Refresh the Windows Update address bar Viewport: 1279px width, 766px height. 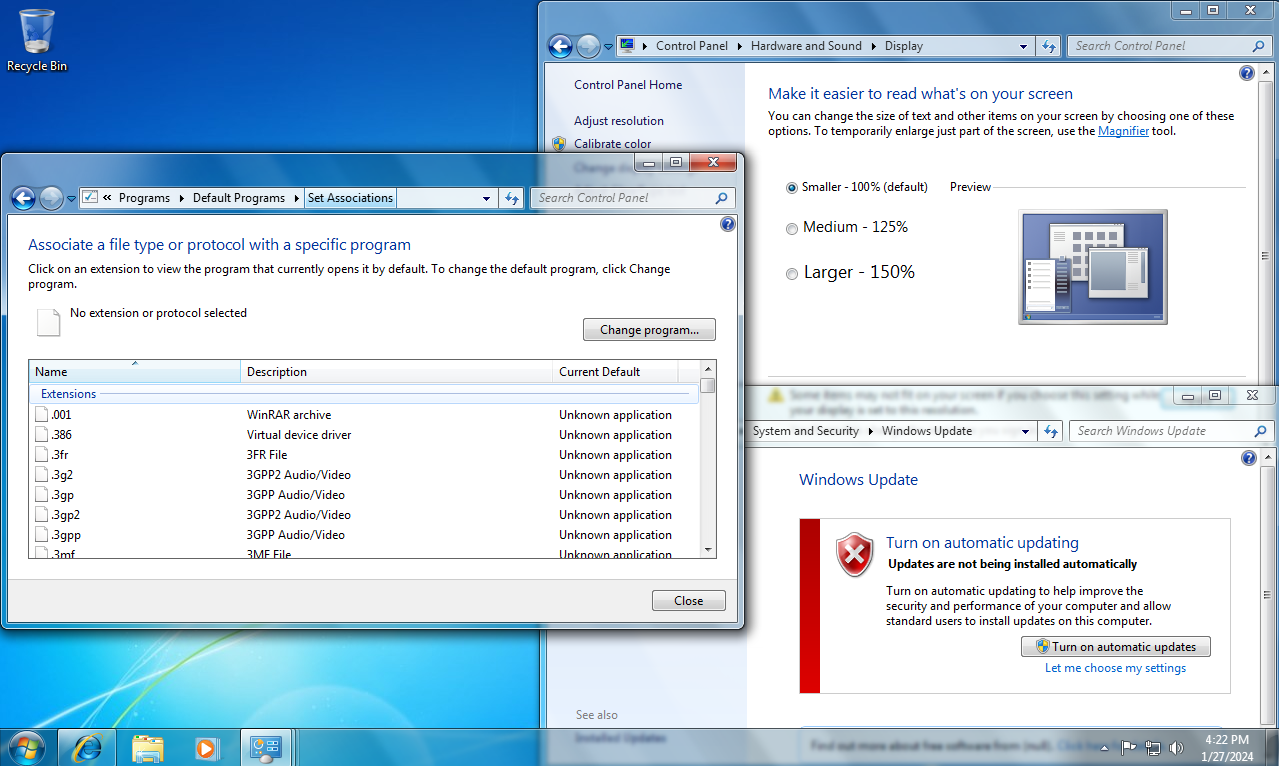coord(1050,431)
